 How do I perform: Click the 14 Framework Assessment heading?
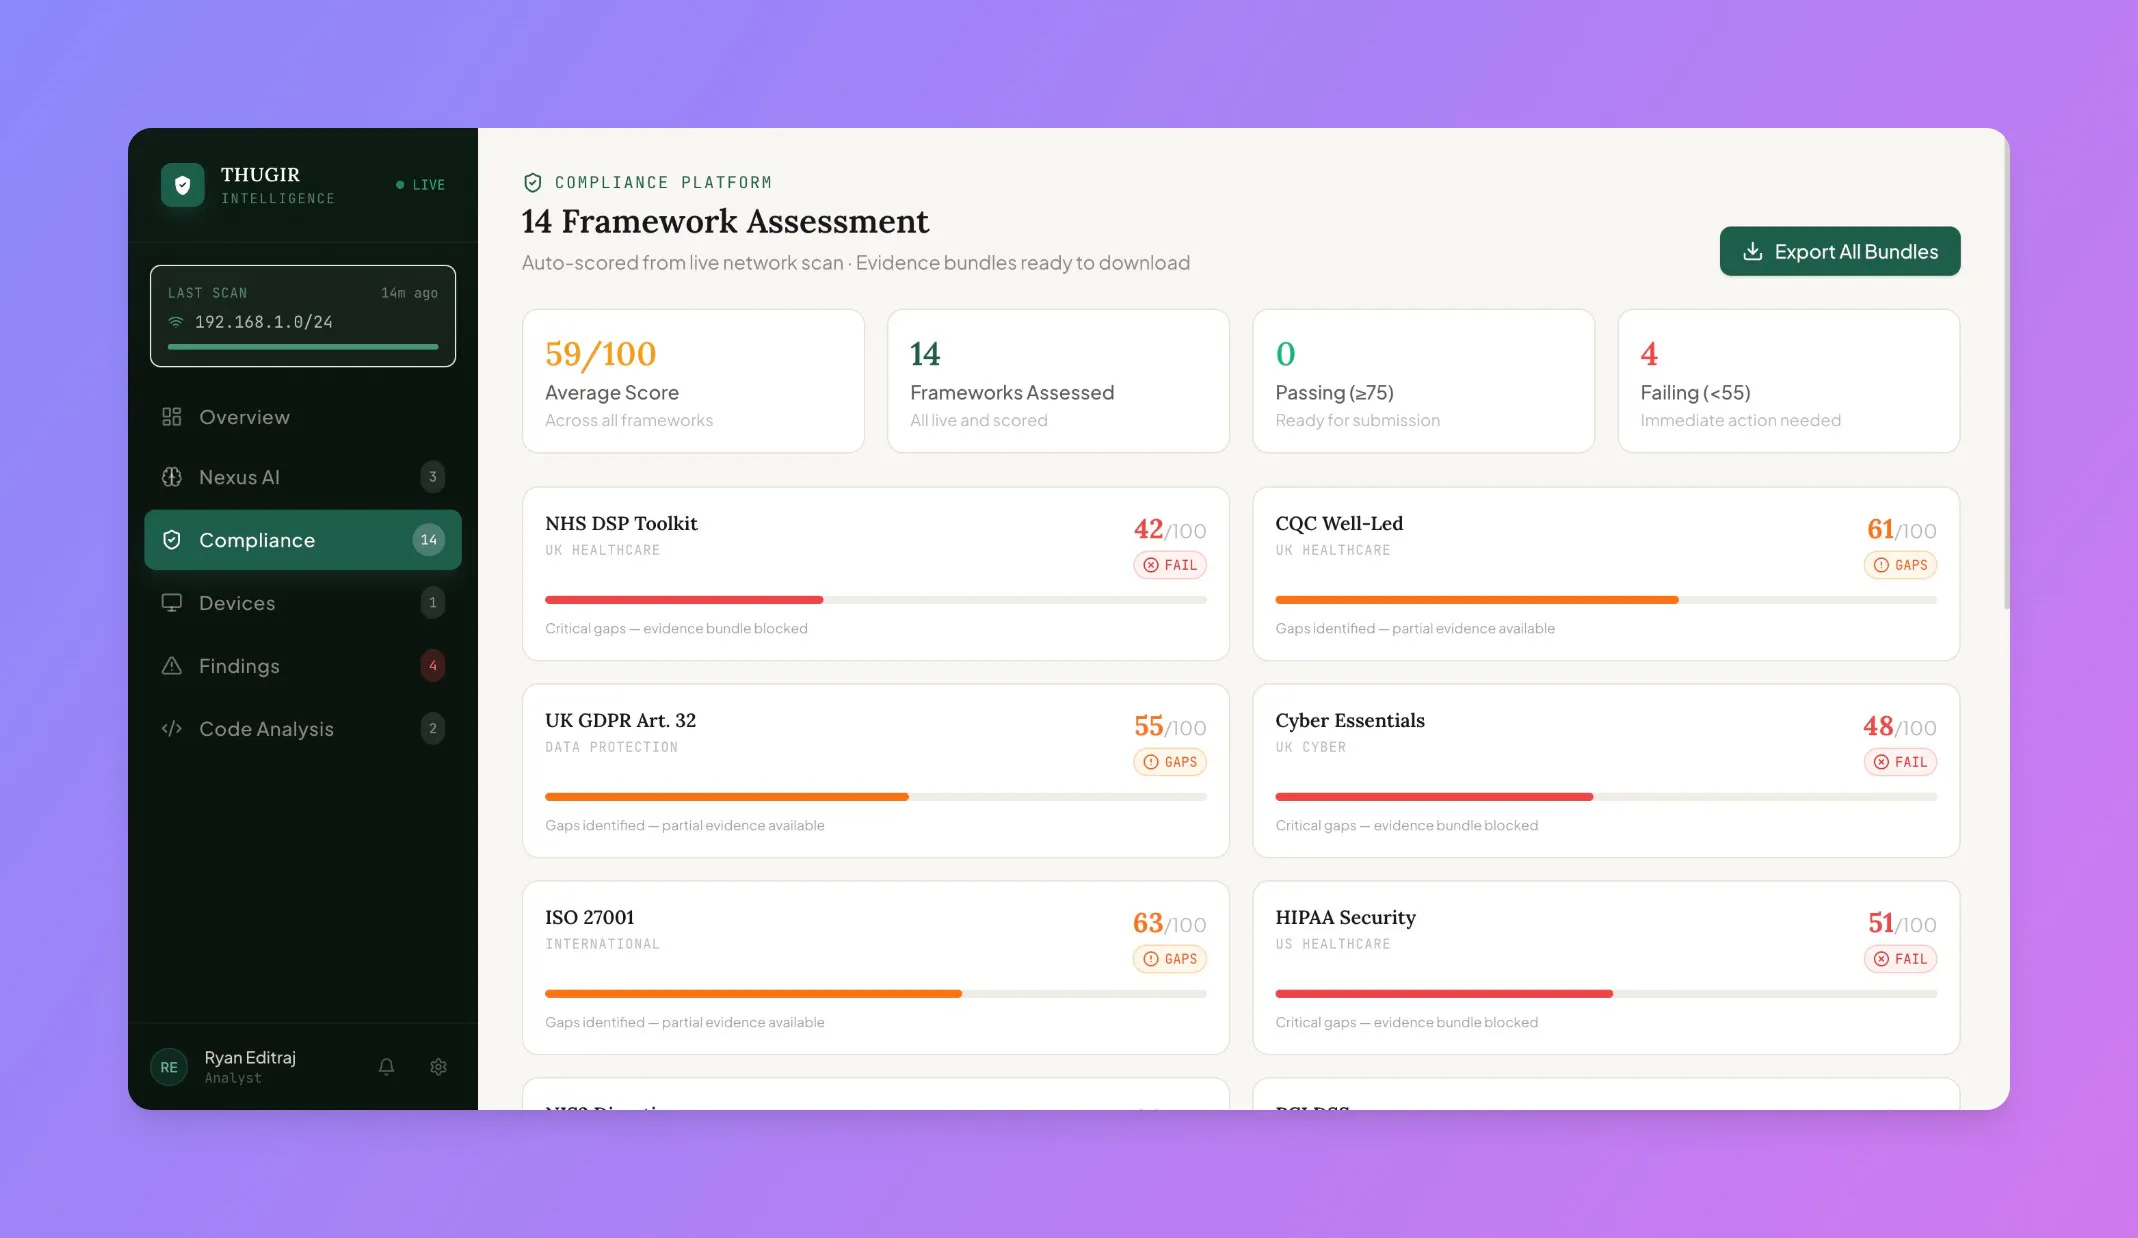pos(725,221)
